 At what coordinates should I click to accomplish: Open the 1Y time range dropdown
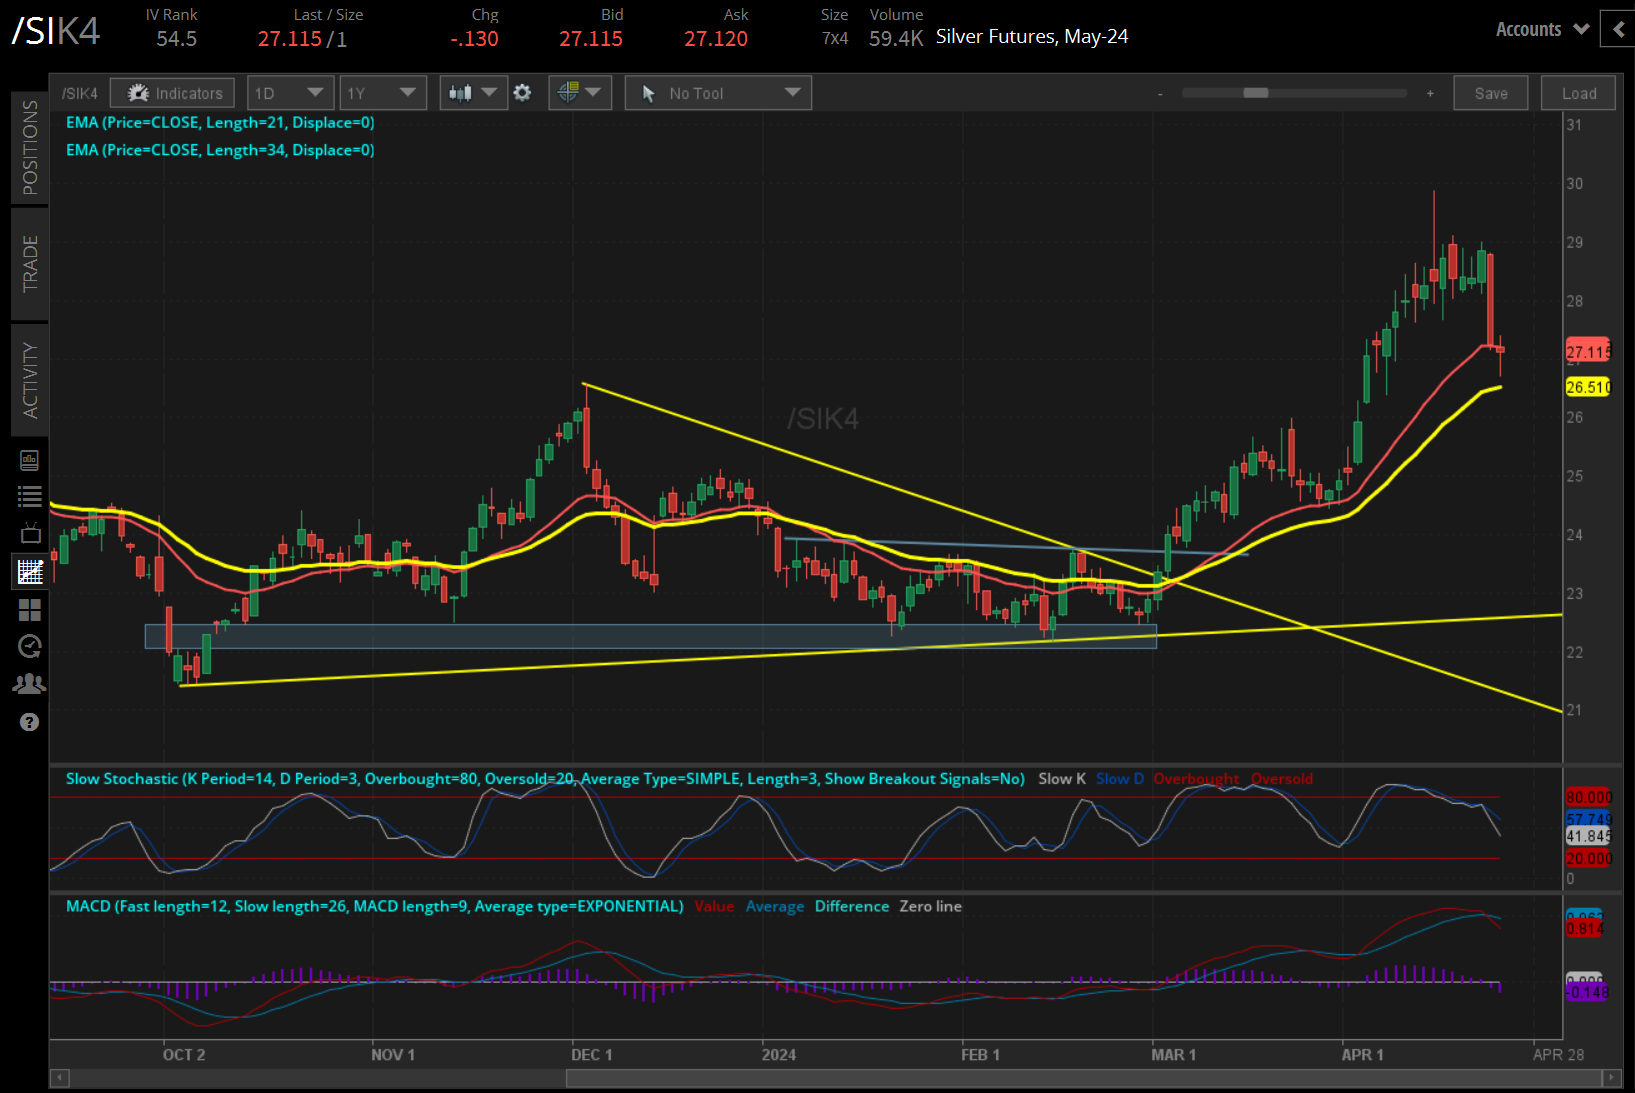pyautogui.click(x=382, y=93)
